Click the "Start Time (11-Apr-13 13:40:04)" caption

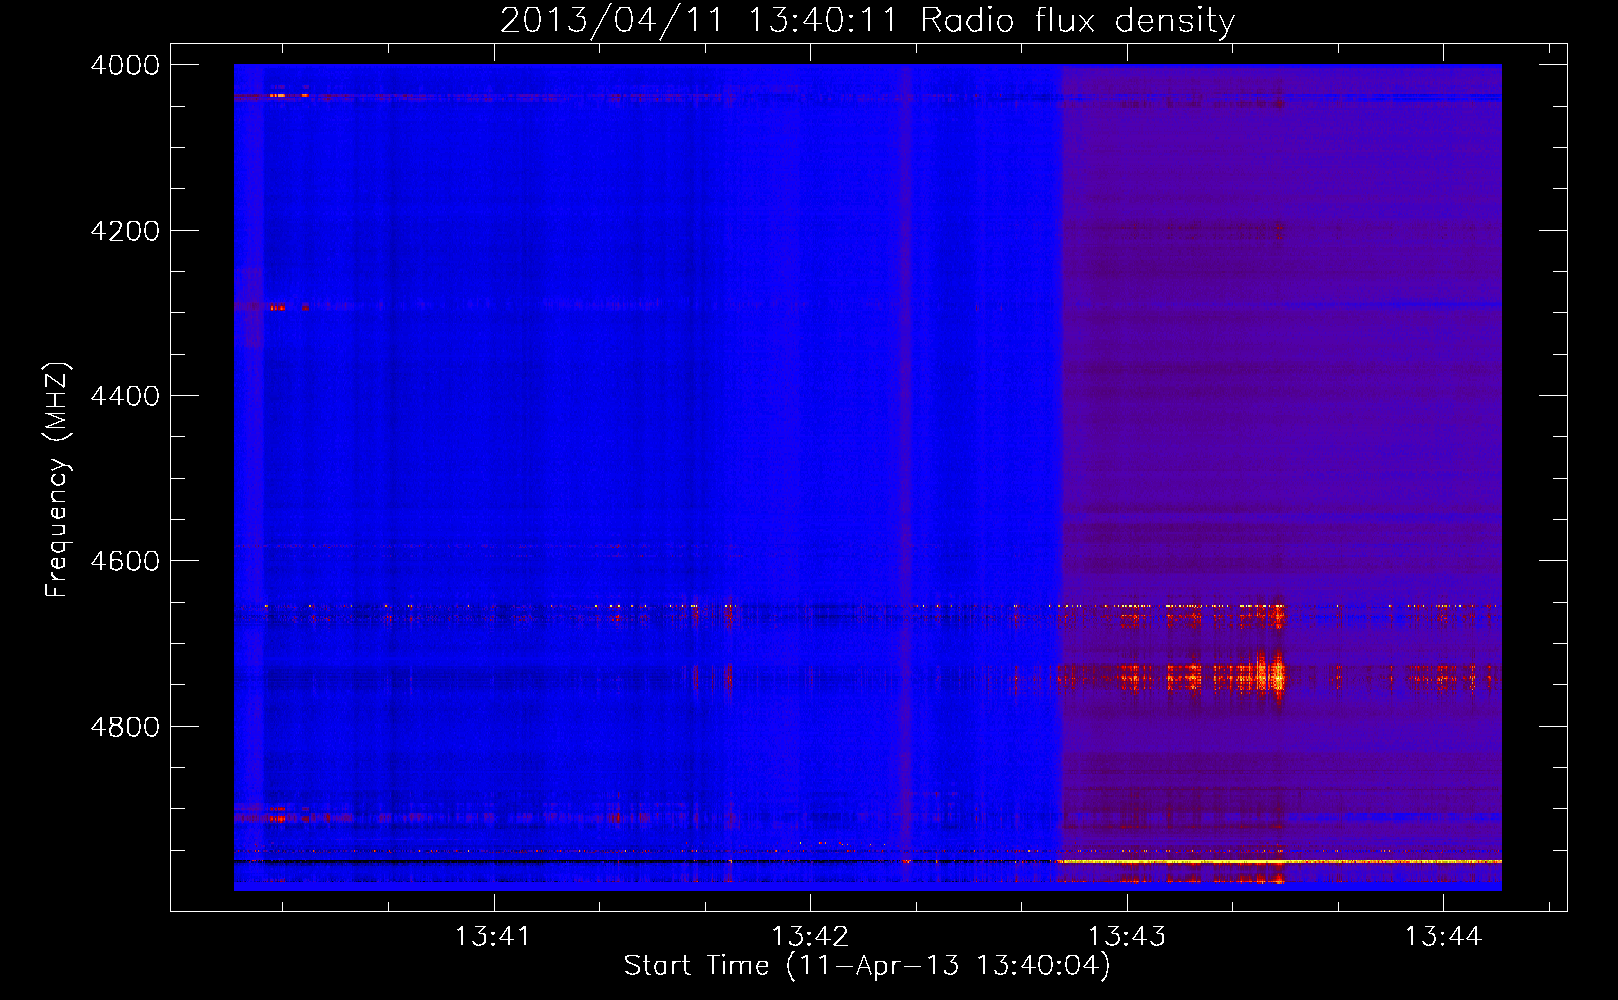pyautogui.click(x=867, y=966)
